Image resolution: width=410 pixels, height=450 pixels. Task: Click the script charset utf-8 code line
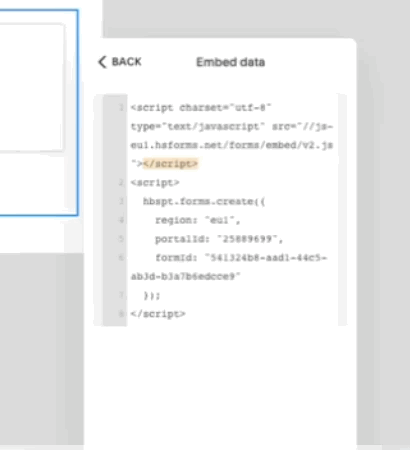coord(201,108)
